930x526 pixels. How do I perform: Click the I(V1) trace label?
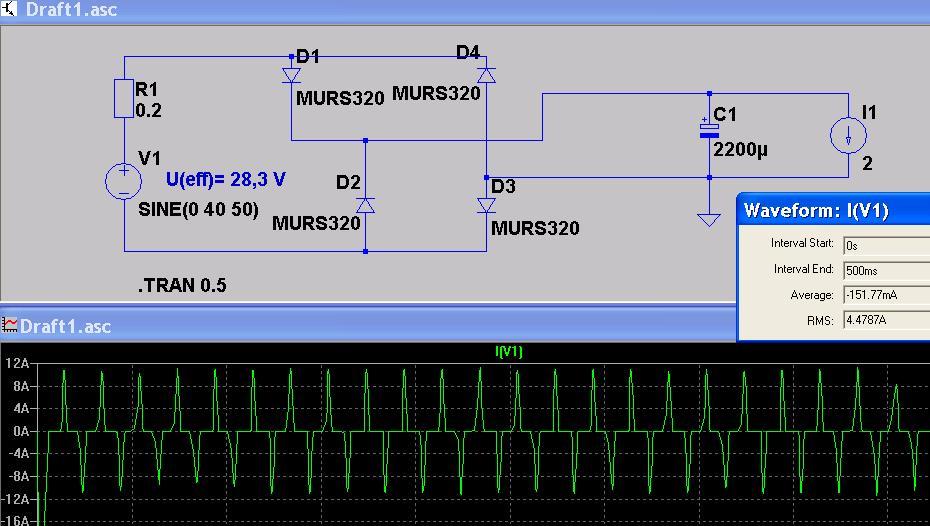point(509,352)
